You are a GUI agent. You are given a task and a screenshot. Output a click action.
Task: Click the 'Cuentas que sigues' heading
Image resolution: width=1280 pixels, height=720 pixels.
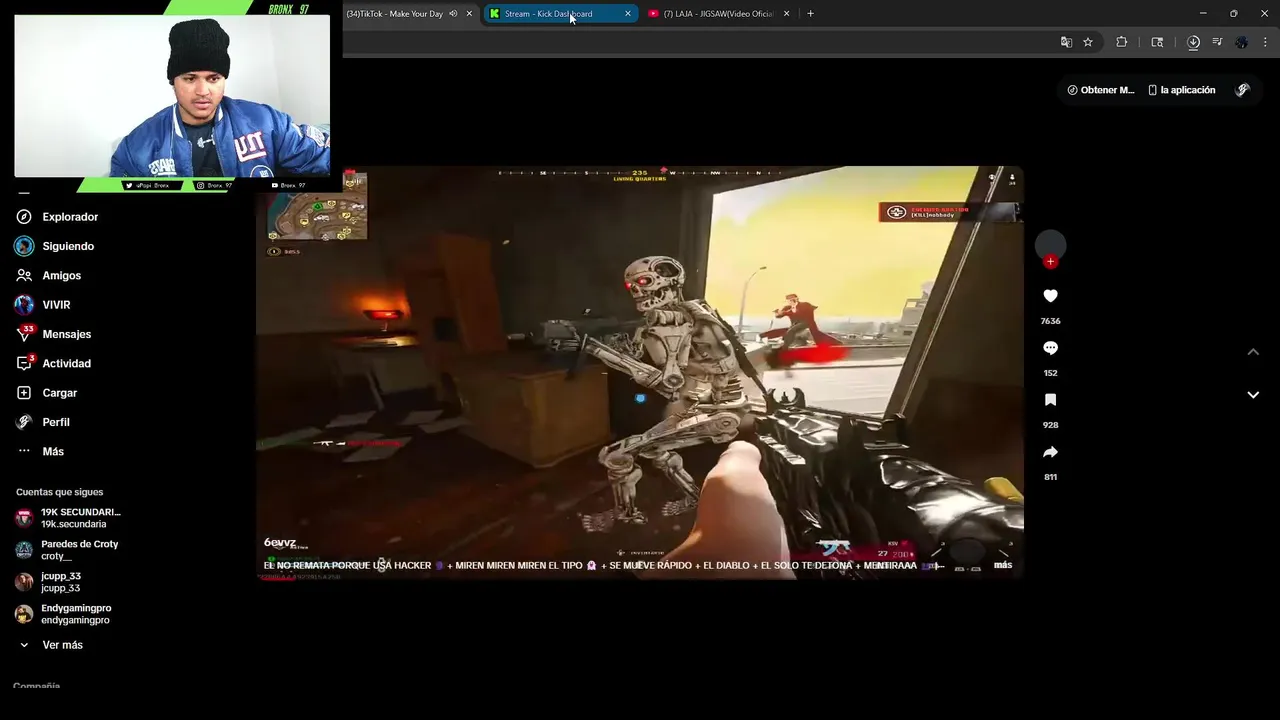(59, 492)
